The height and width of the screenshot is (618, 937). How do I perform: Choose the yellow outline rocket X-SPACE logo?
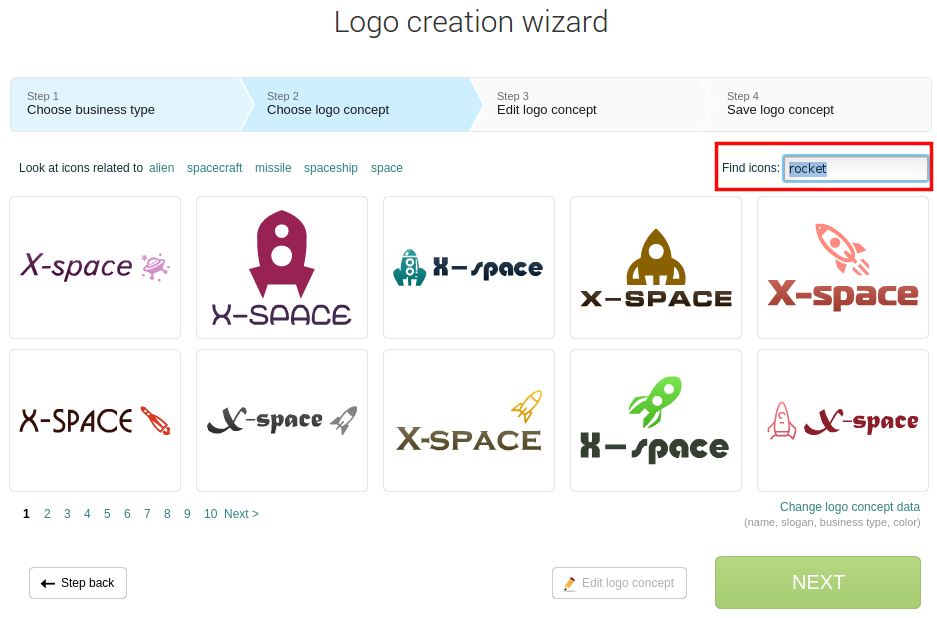pyautogui.click(x=469, y=420)
